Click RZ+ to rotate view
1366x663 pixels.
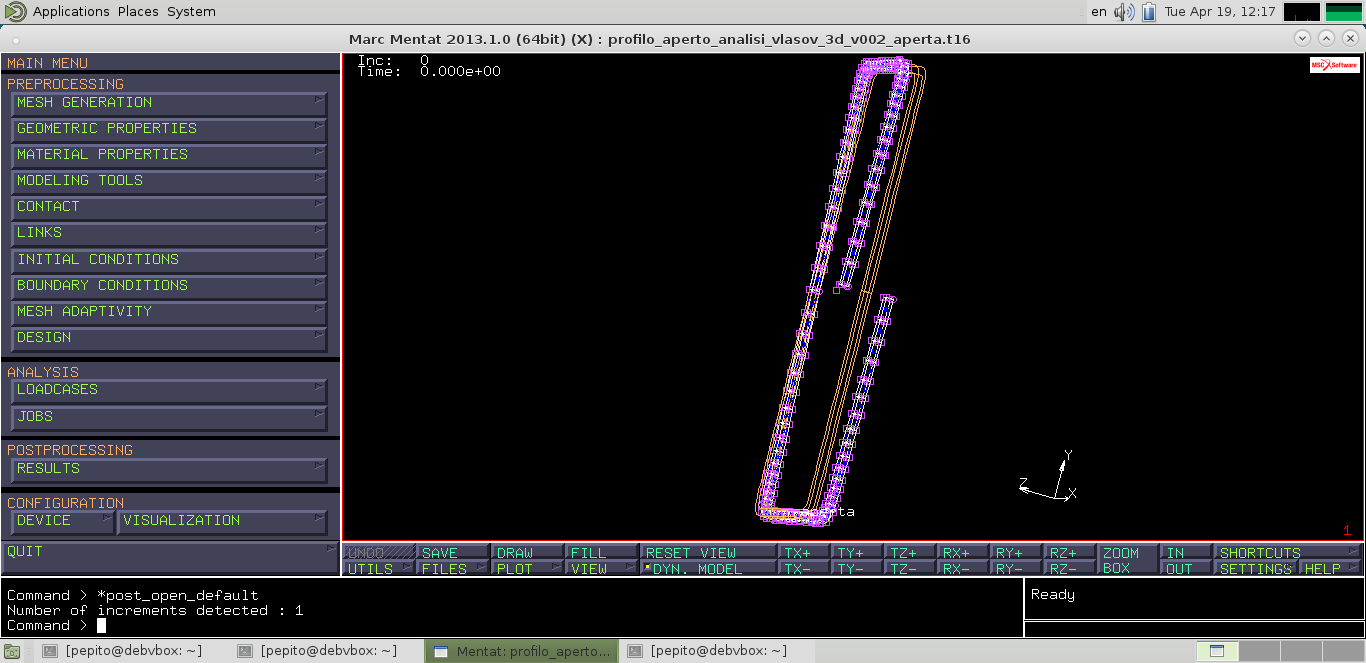coord(1070,552)
